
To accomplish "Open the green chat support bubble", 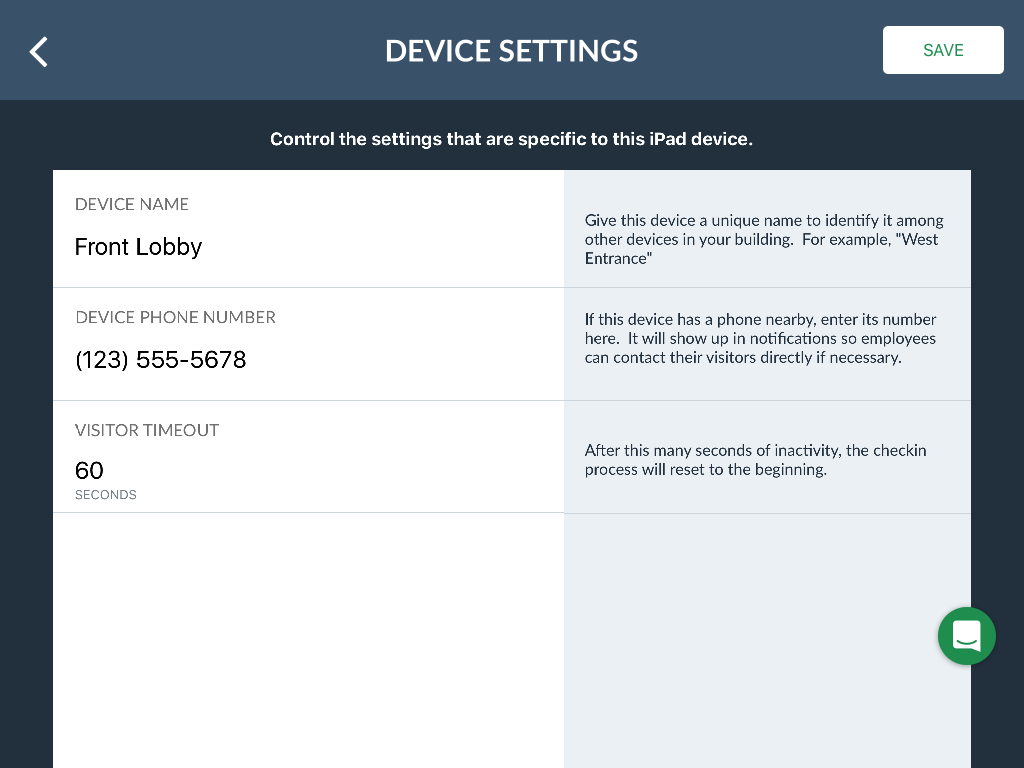I will [x=967, y=636].
